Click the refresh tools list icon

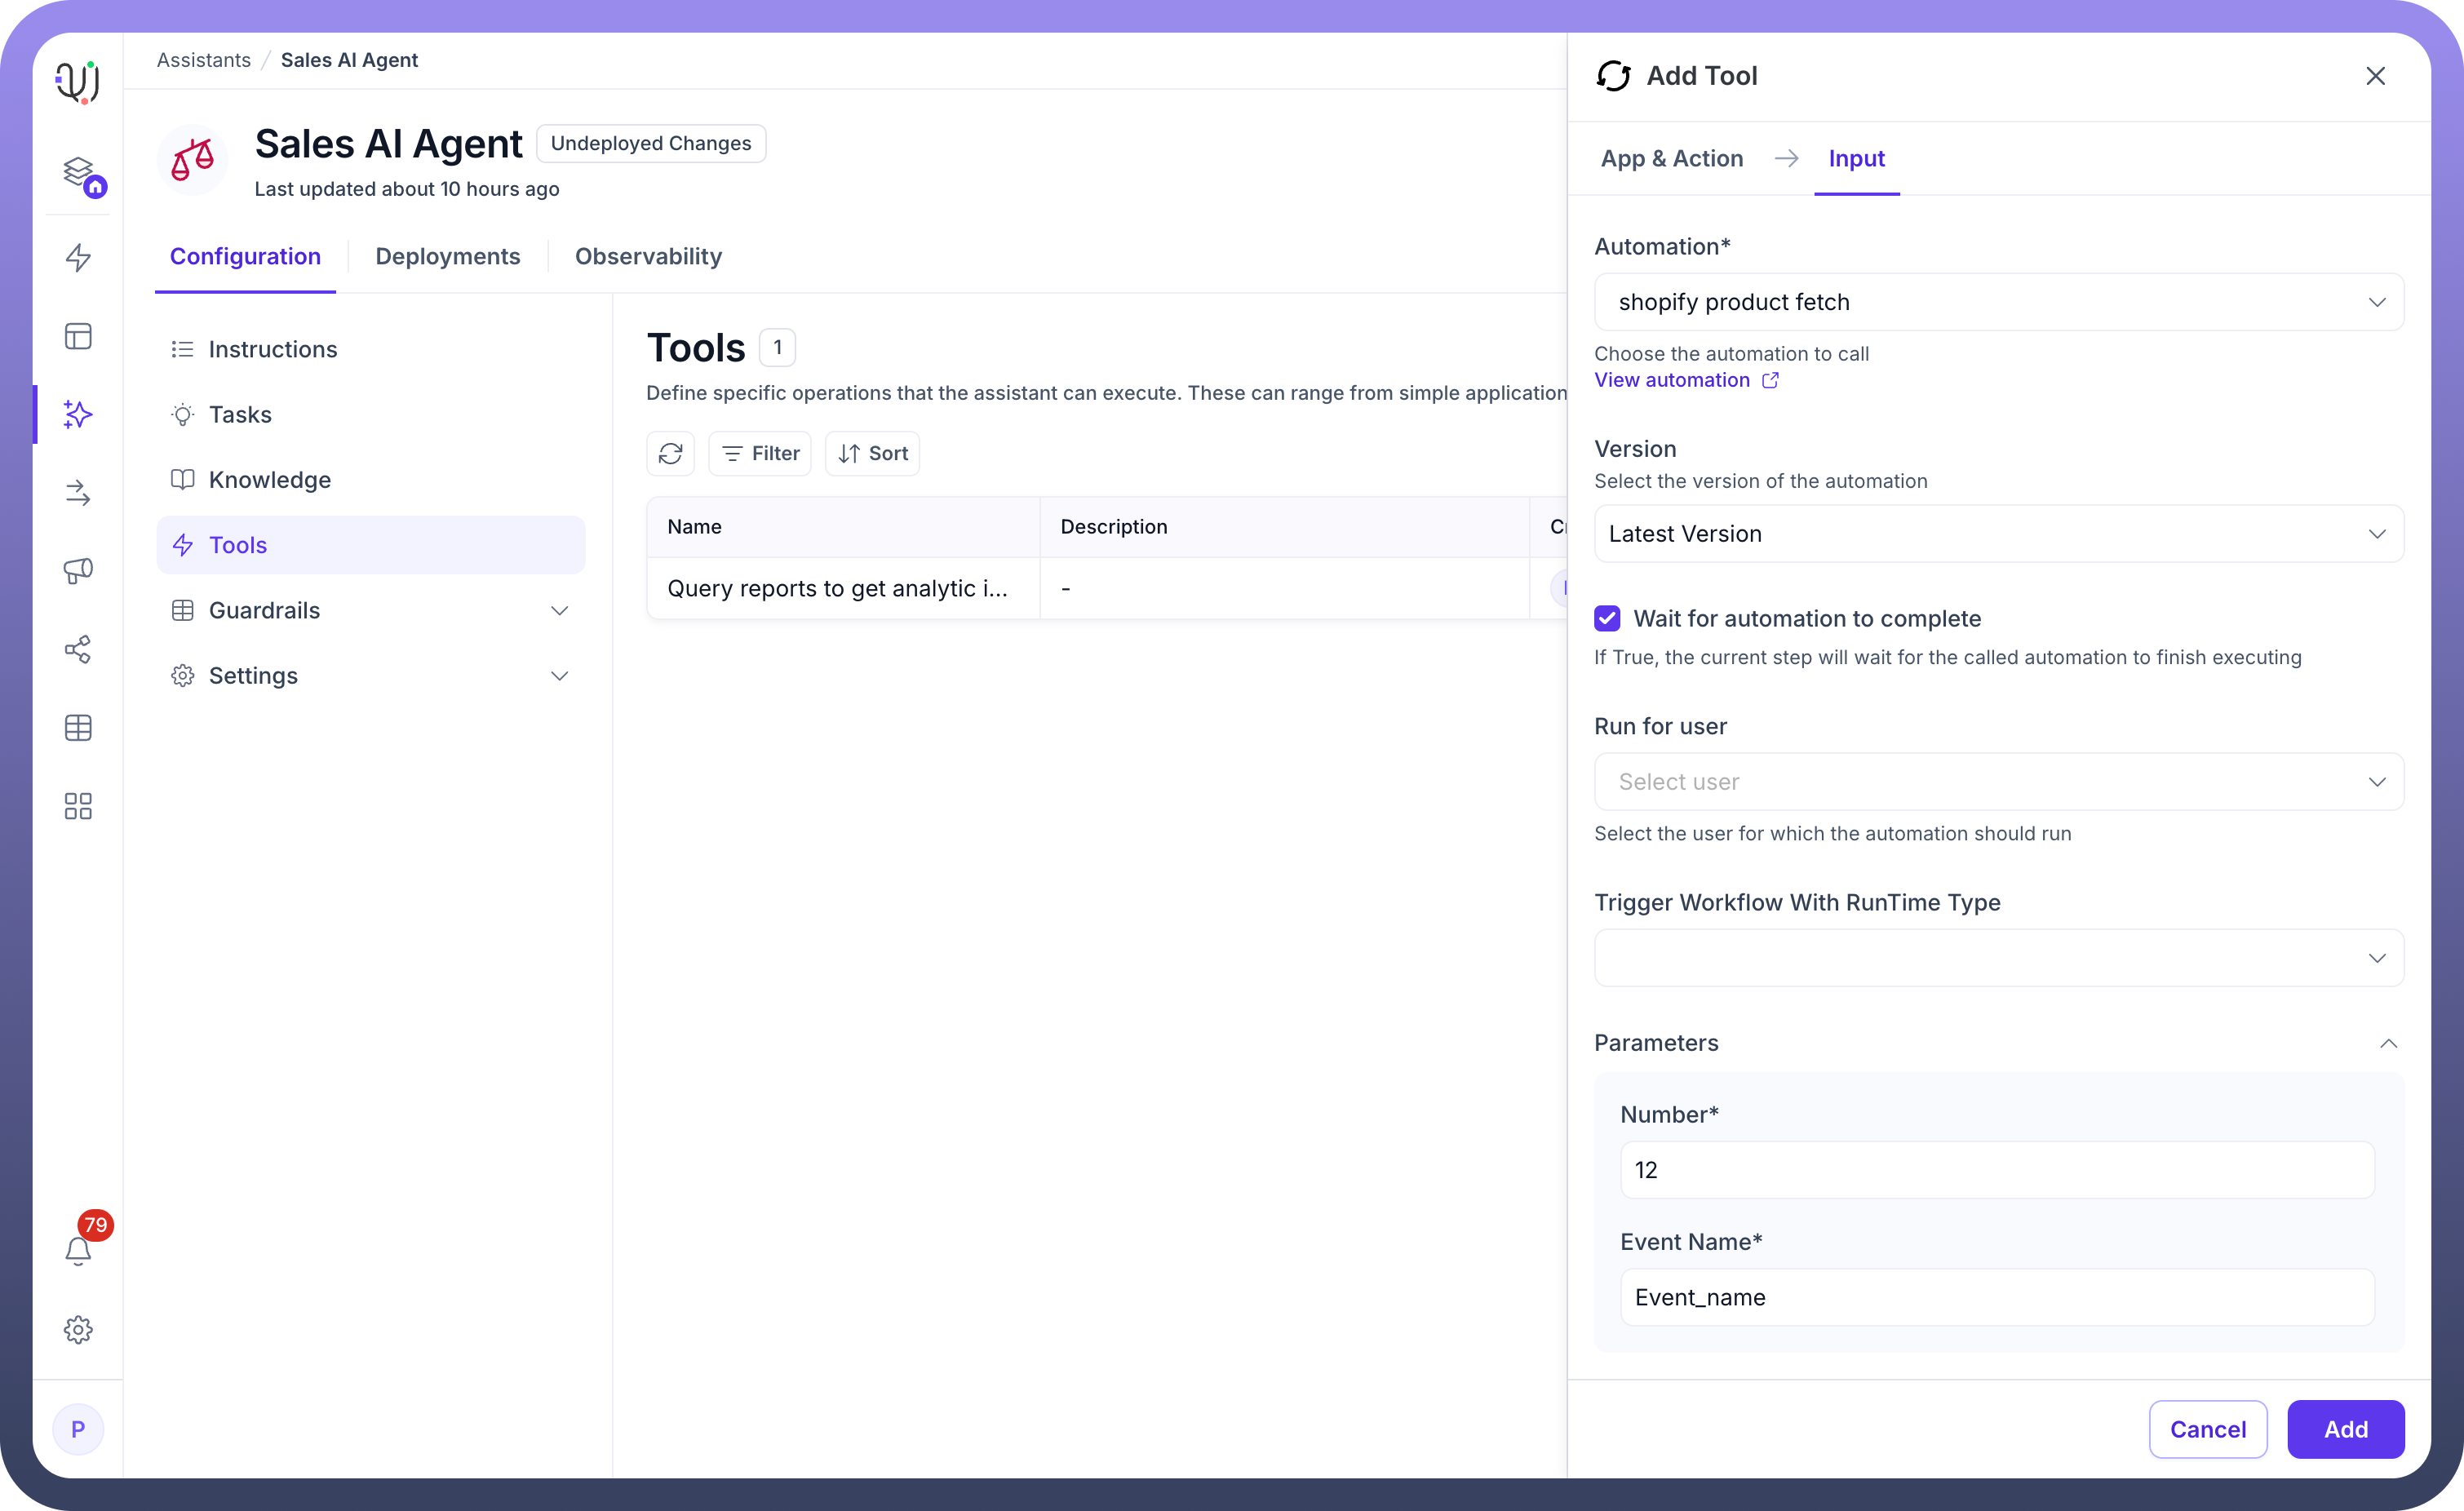[x=670, y=453]
